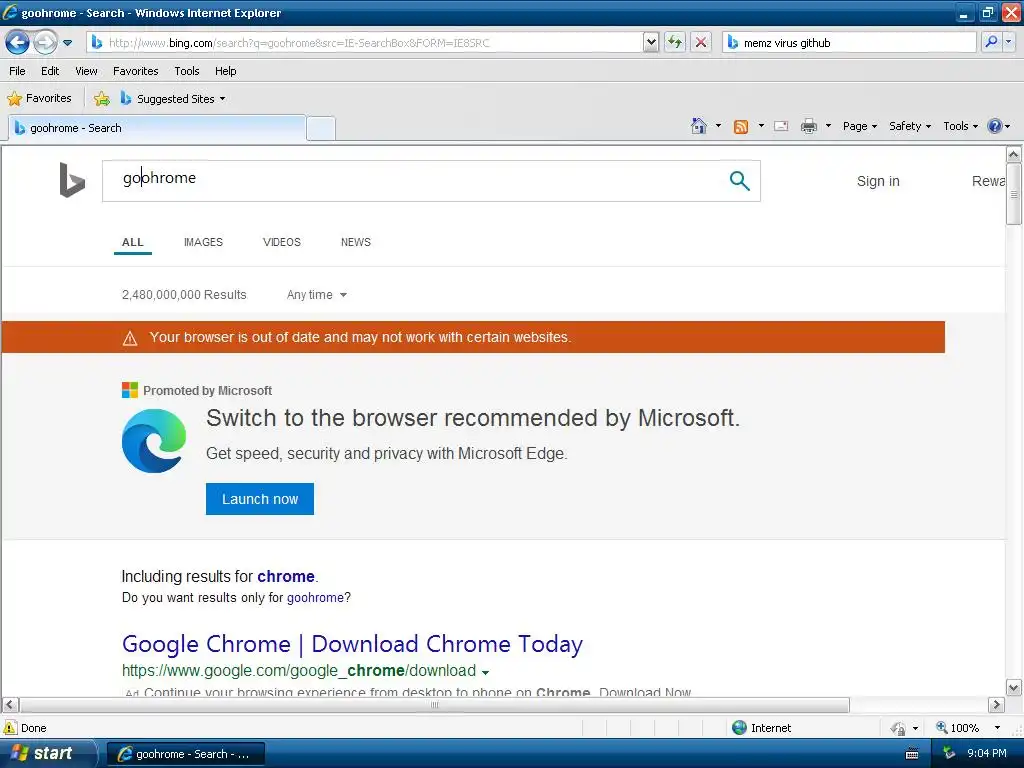The width and height of the screenshot is (1024, 768).
Task: Click the Bing search magnifier icon
Action: click(739, 181)
